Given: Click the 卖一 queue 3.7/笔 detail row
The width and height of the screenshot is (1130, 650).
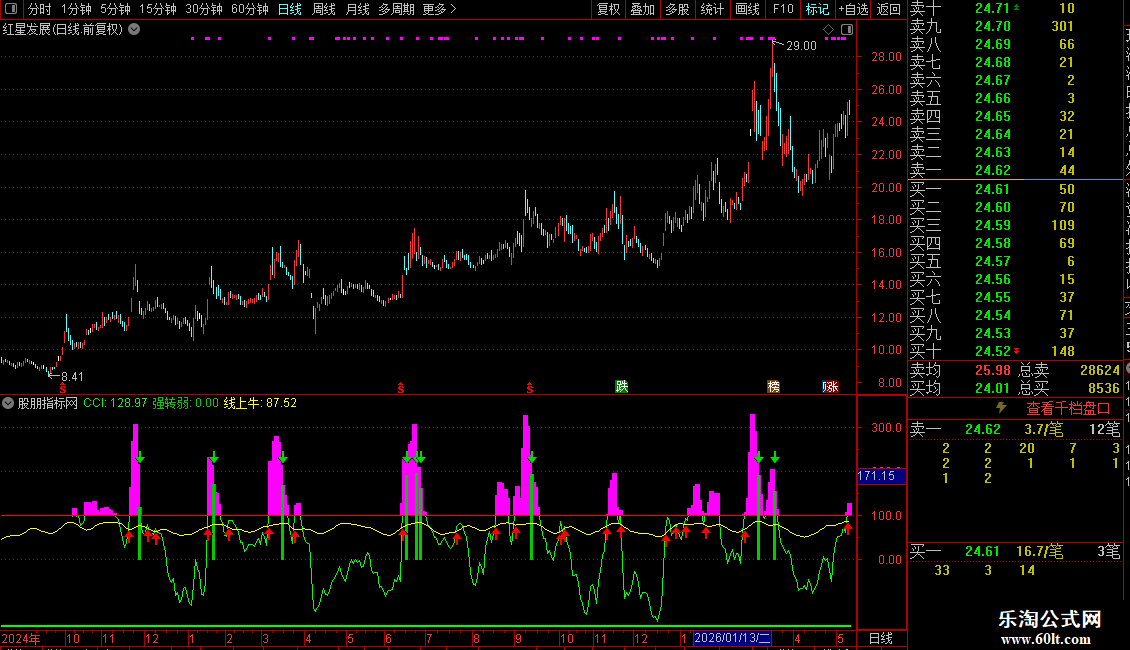Looking at the screenshot, I should (1015, 429).
